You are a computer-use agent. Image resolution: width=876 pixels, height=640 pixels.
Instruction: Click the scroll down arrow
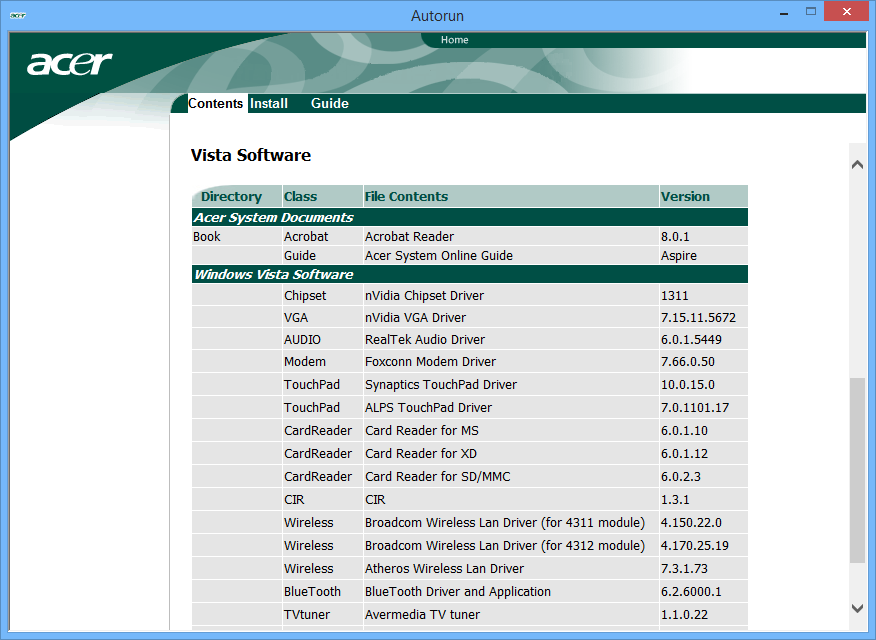pos(857,607)
